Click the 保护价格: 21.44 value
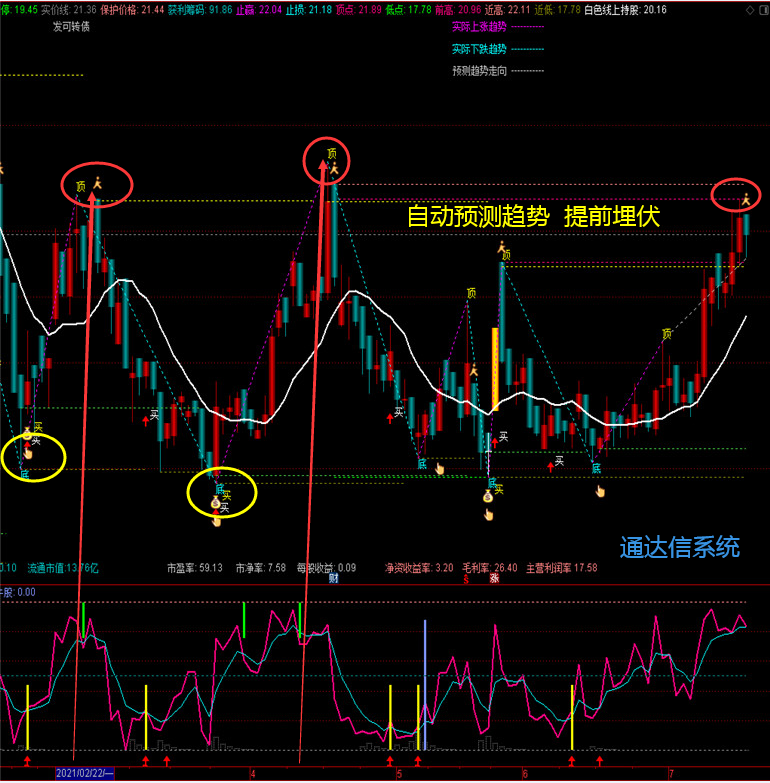Viewport: 770px width, 783px height. pos(132,9)
